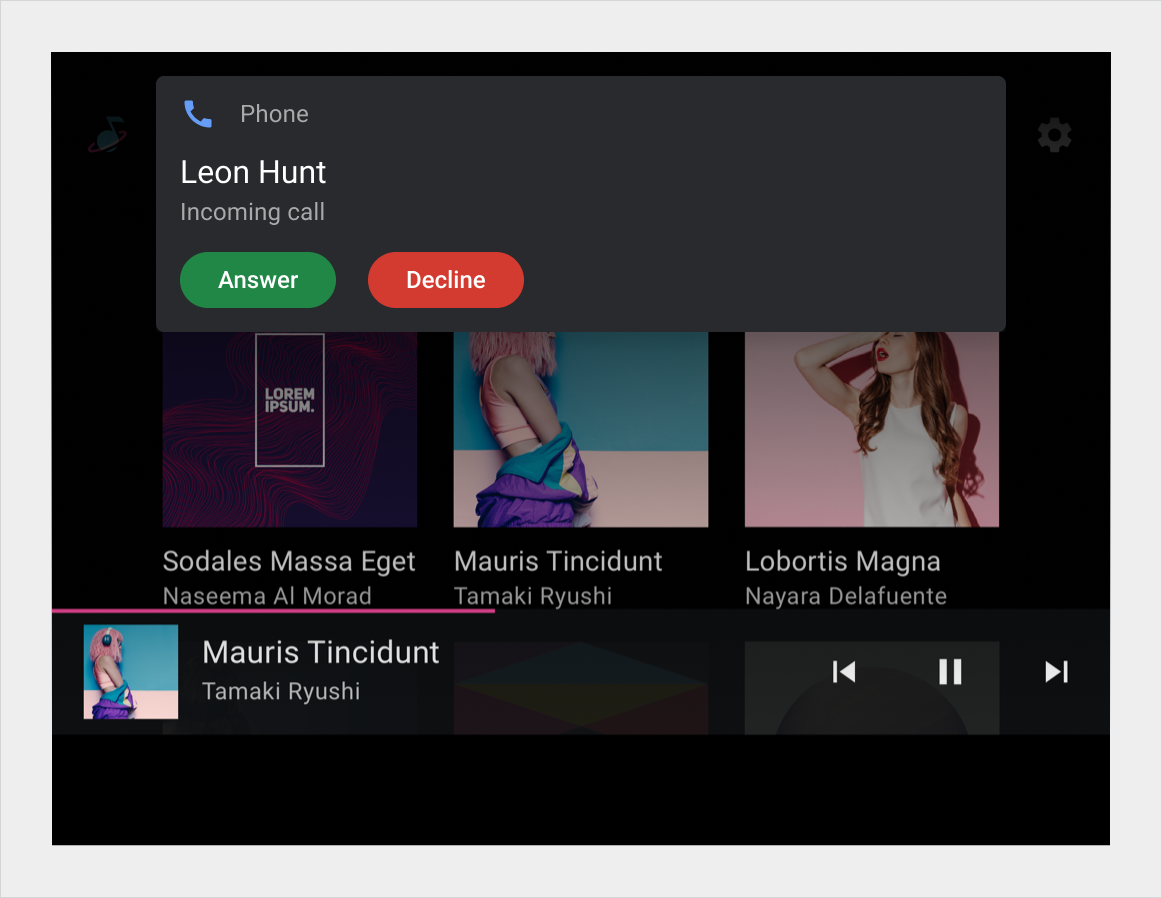Skip to the next track

click(x=1057, y=672)
